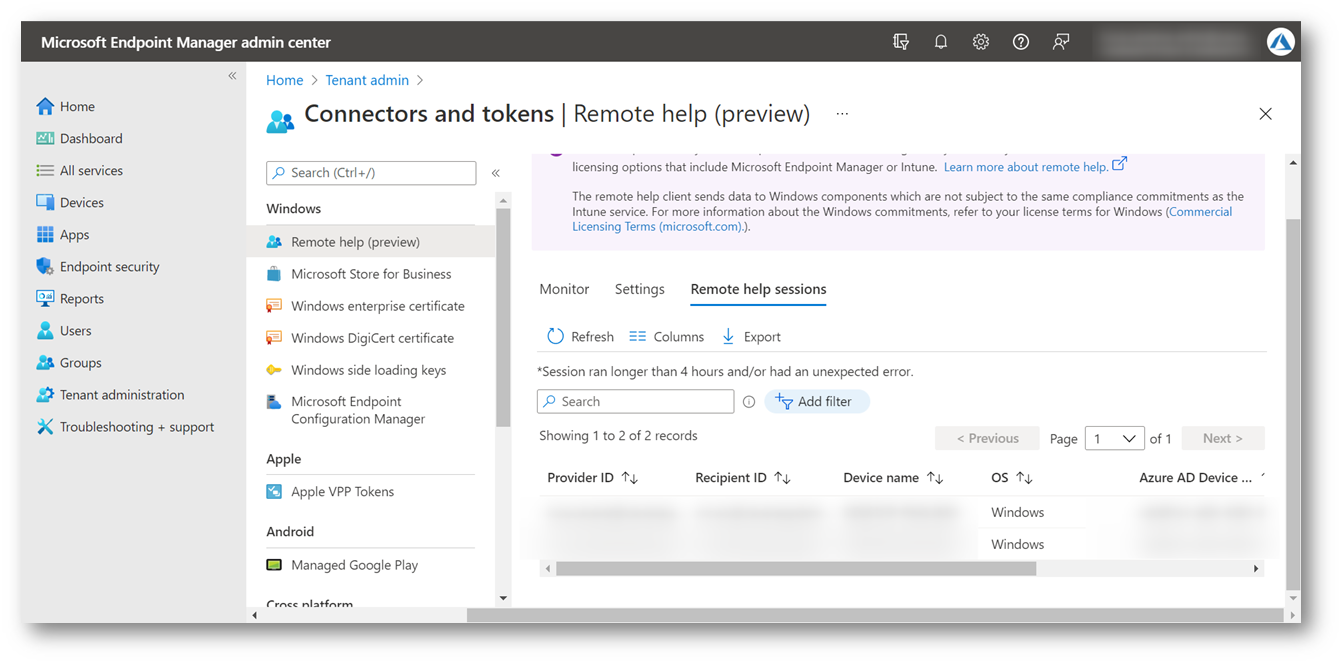This screenshot has width=1343, height=665.
Task: Select Remote help (preview) menu item
Action: click(x=371, y=242)
